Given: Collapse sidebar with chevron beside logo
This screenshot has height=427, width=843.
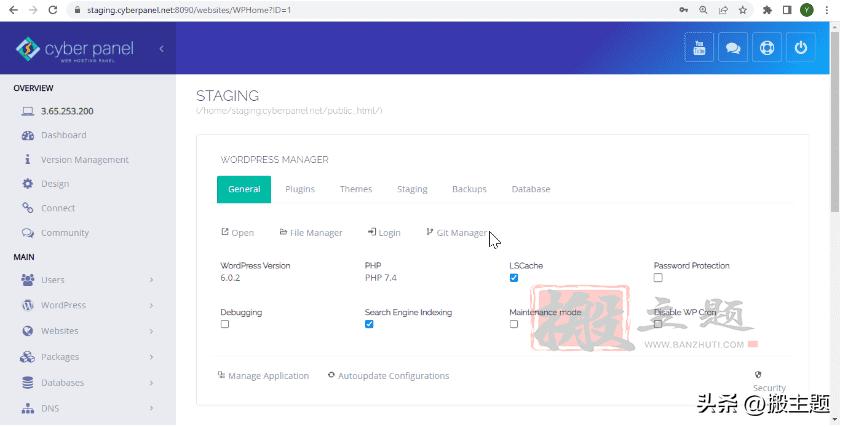Looking at the screenshot, I should (161, 48).
